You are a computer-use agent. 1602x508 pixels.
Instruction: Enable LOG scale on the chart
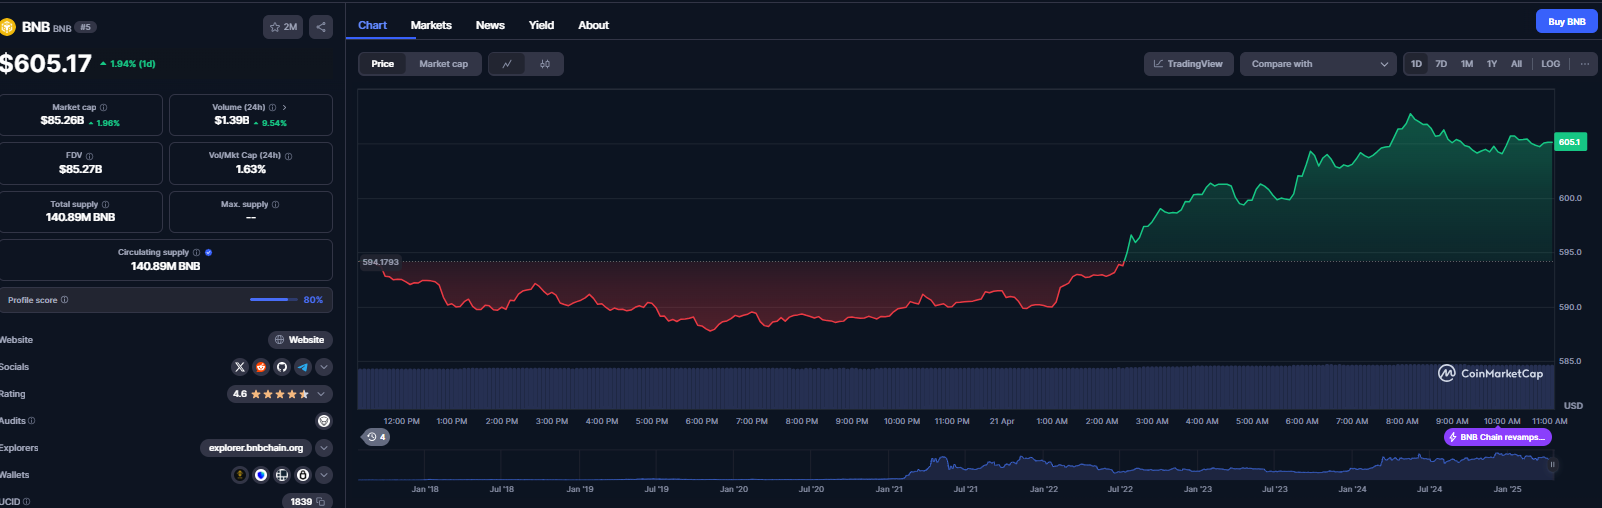point(1550,64)
